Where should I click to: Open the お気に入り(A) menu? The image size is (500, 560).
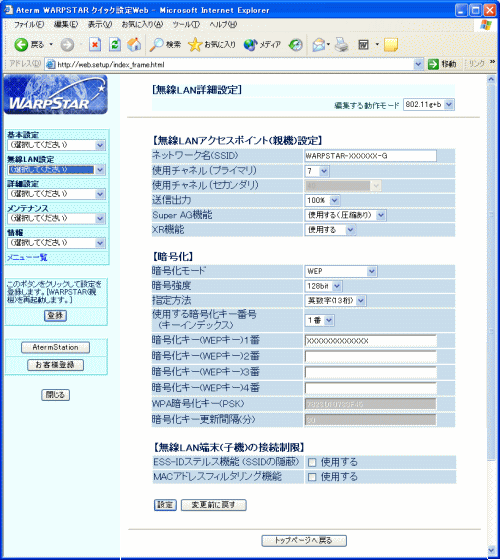[x=142, y=24]
